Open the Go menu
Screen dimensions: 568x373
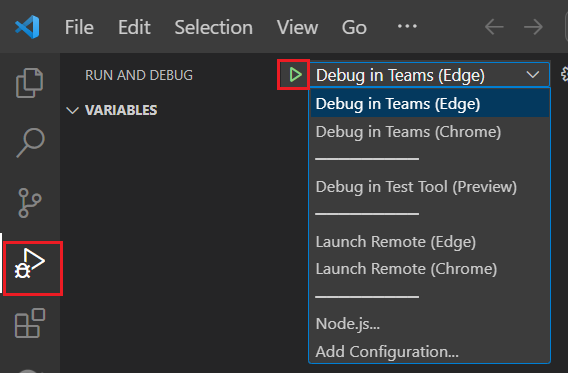click(354, 27)
